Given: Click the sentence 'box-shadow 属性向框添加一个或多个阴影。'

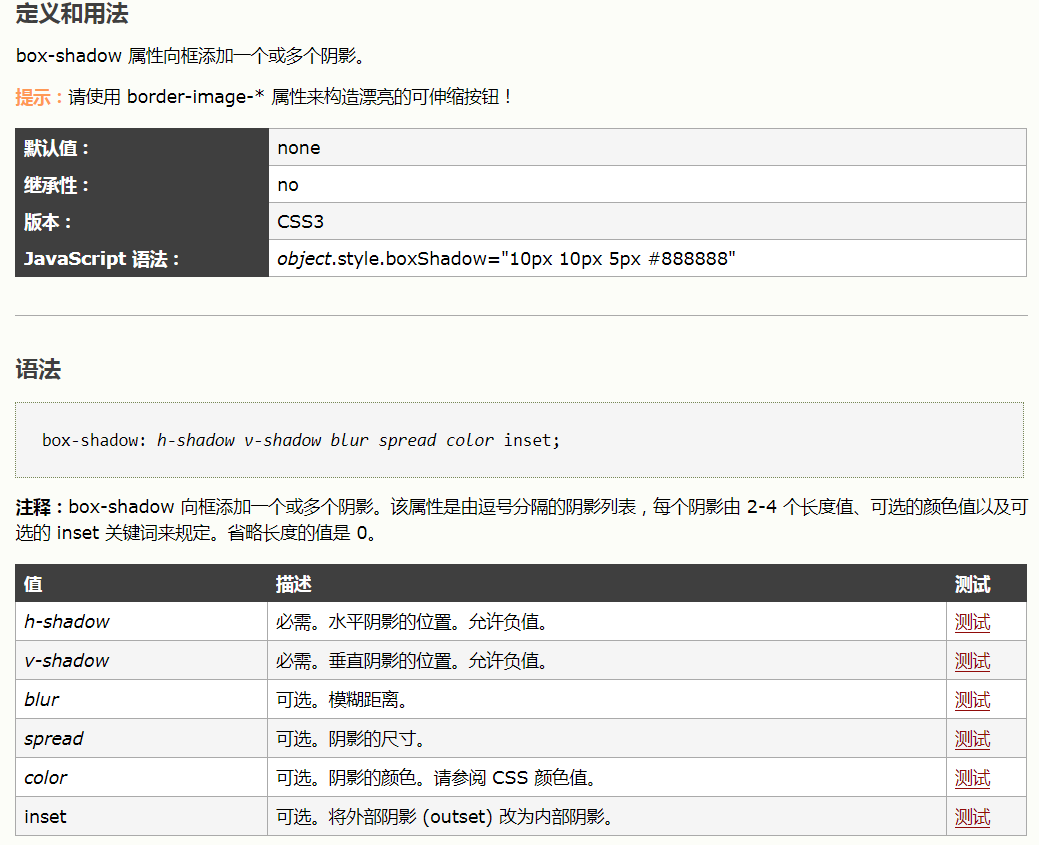Looking at the screenshot, I should [190, 56].
